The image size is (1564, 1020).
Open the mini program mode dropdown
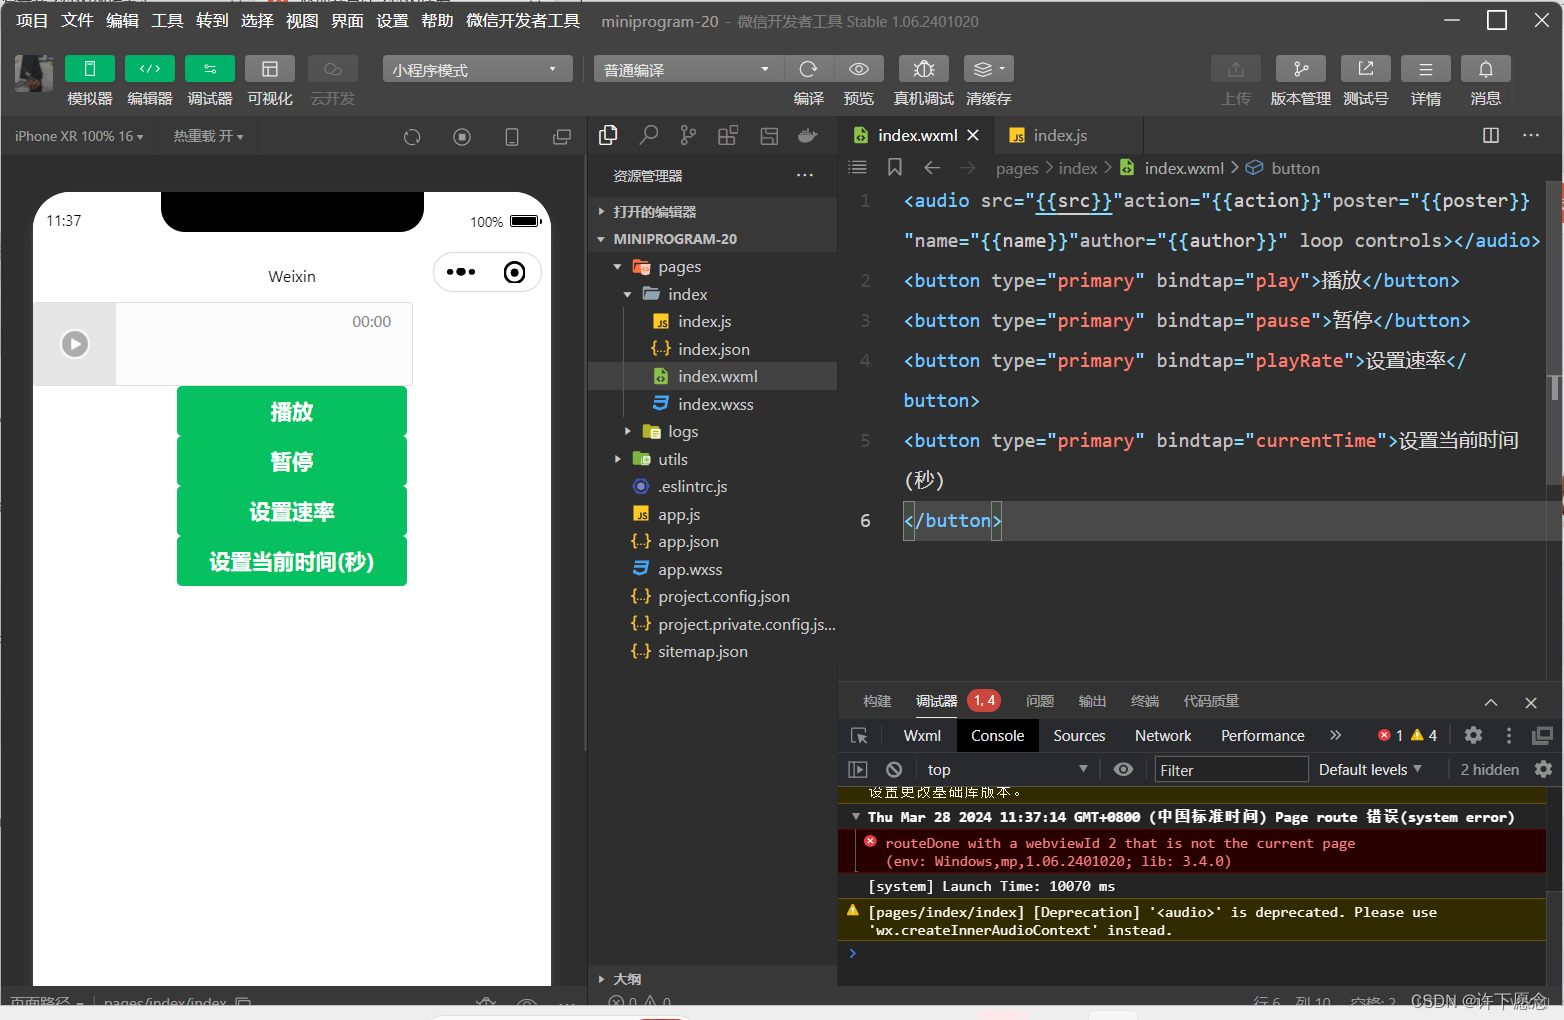coord(477,69)
